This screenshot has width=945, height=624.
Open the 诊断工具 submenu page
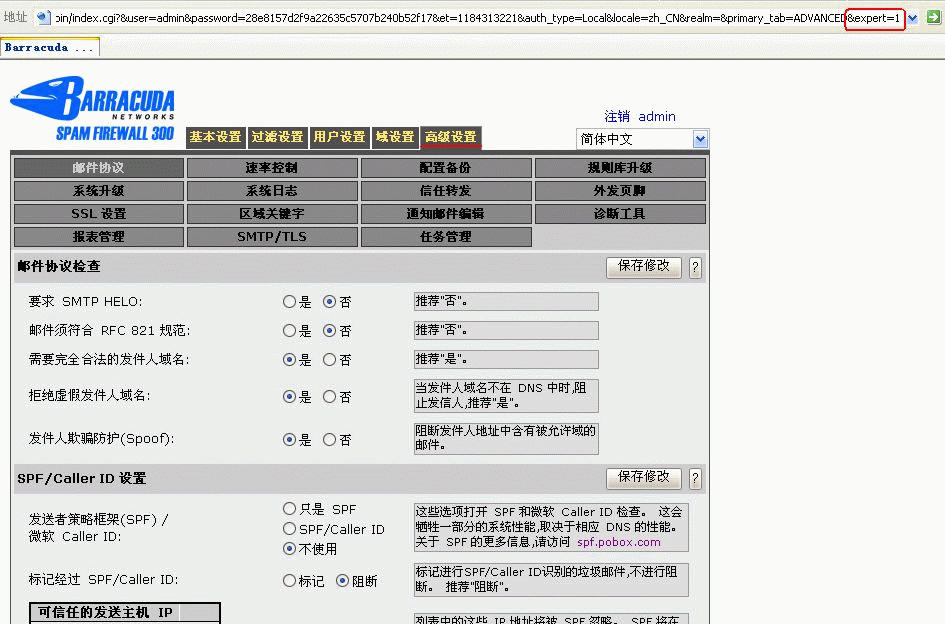tap(620, 214)
